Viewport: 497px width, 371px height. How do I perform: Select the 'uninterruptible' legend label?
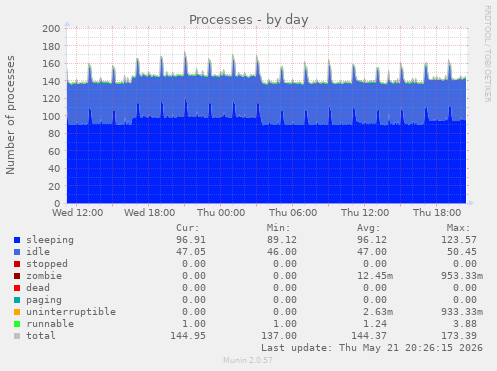[71, 312]
